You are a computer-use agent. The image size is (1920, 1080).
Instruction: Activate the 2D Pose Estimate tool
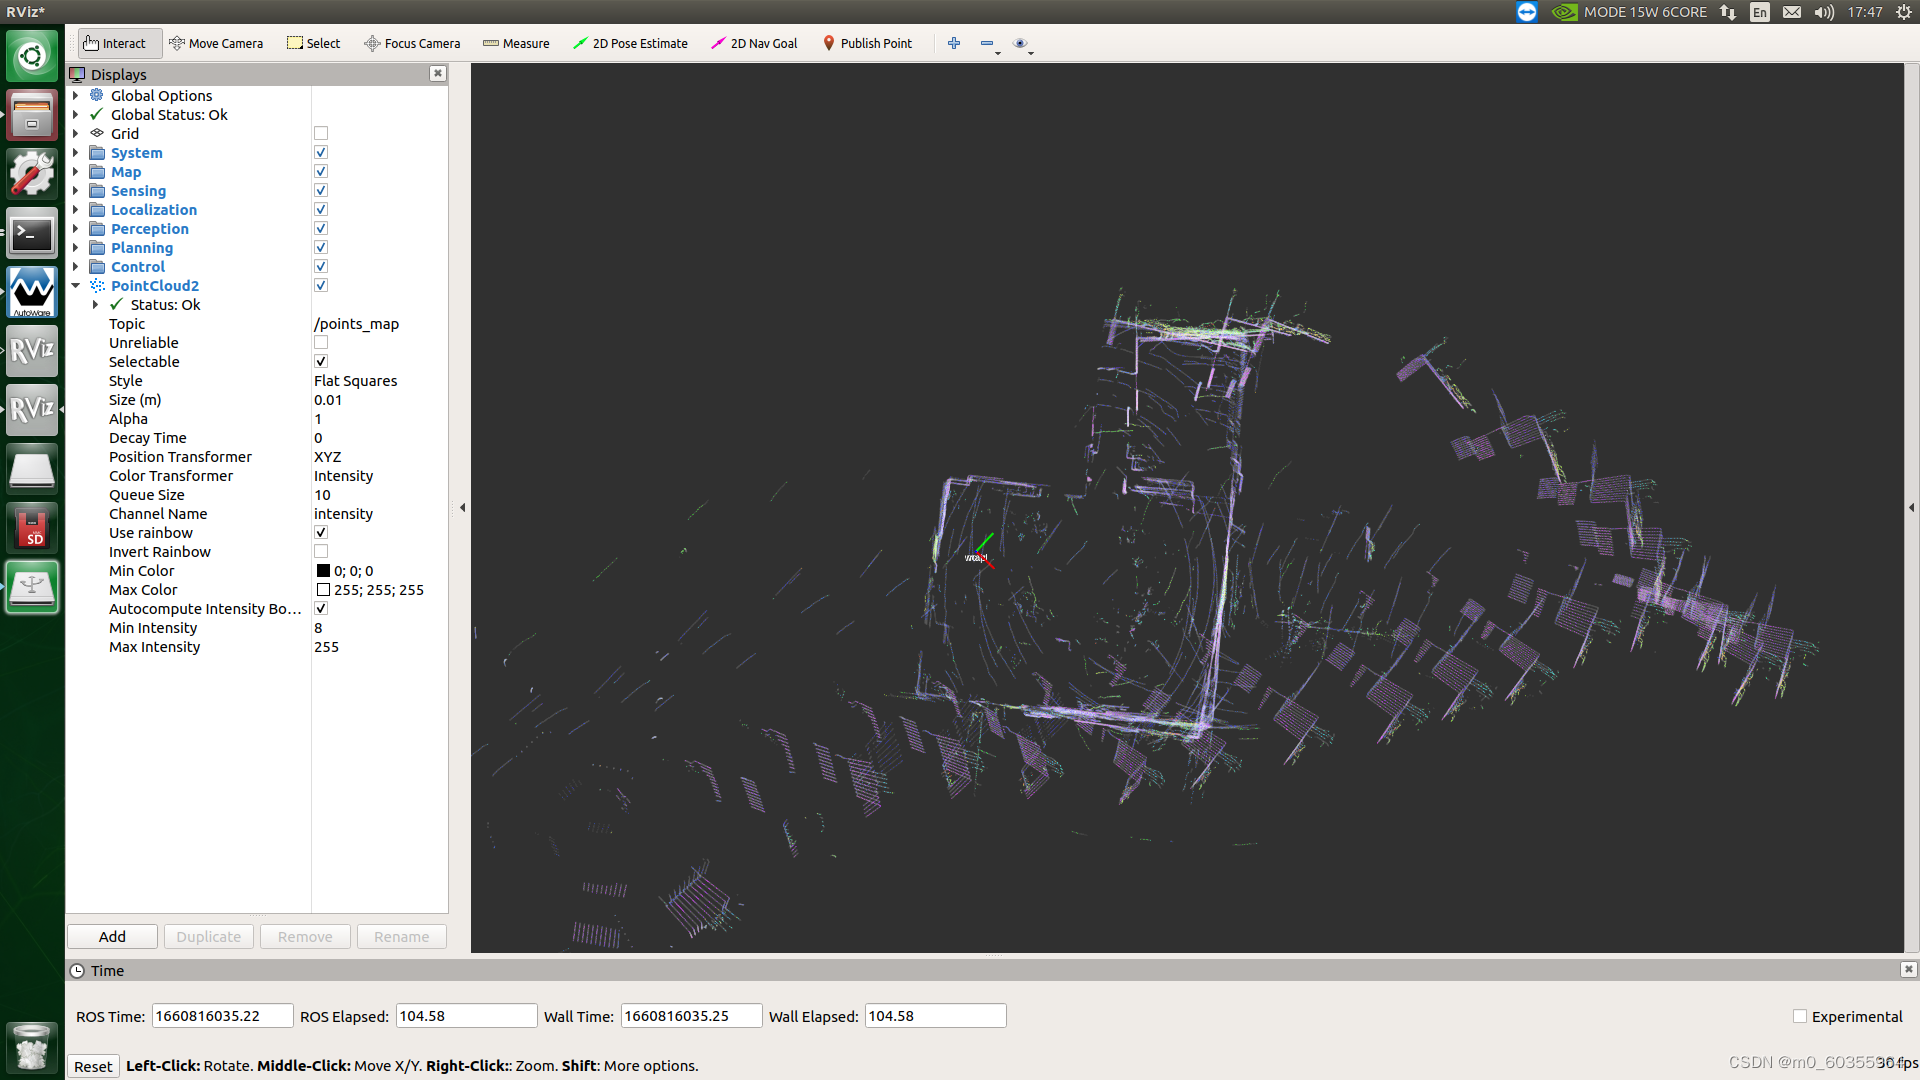pyautogui.click(x=630, y=43)
